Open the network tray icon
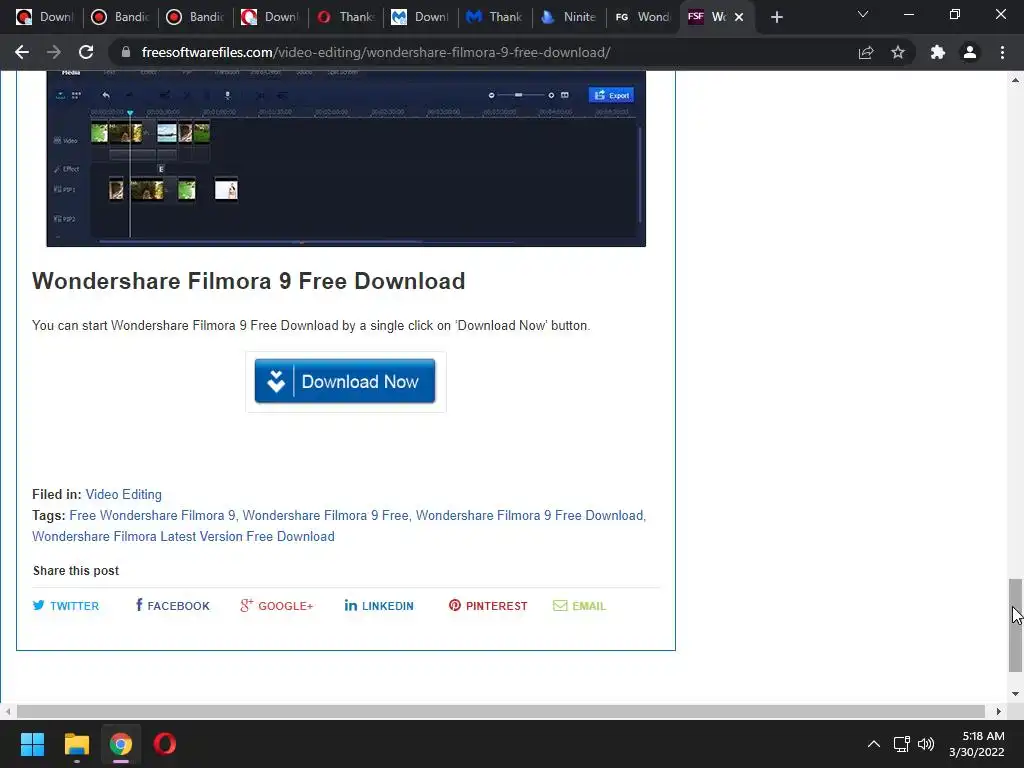 [902, 744]
